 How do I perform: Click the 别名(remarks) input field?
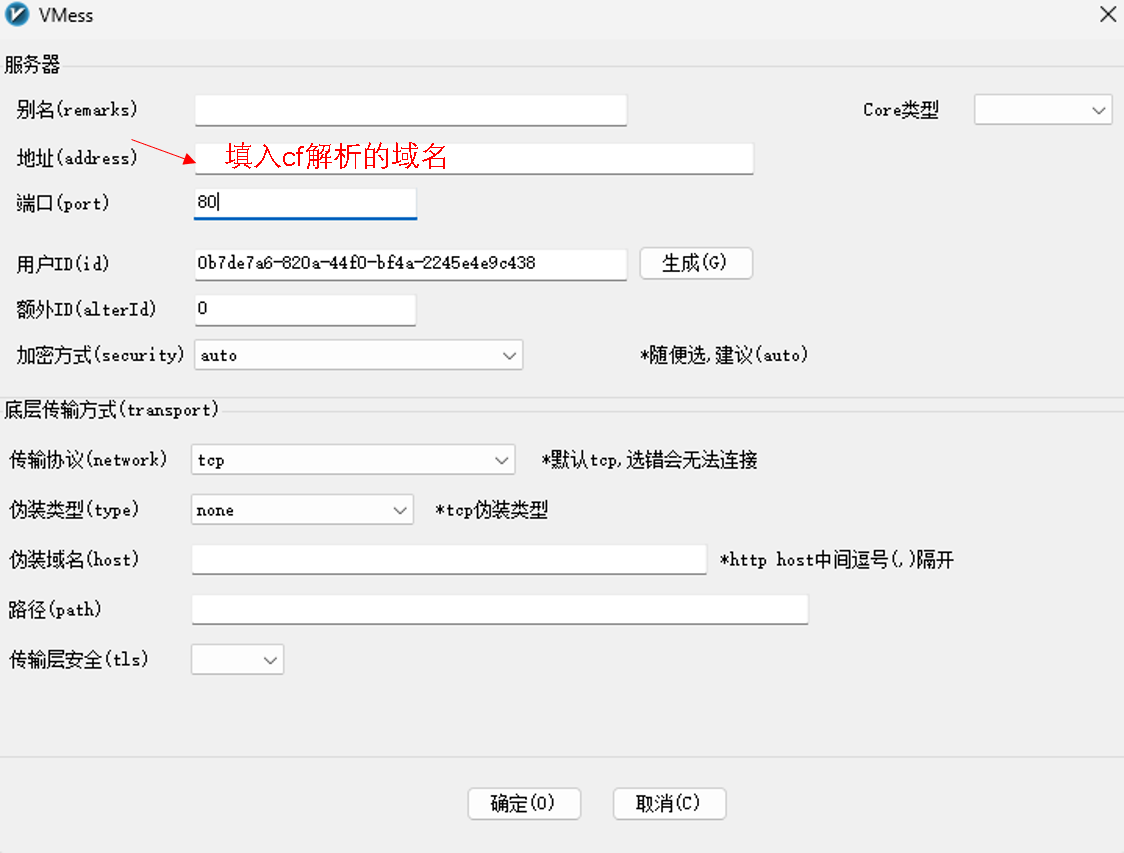pyautogui.click(x=410, y=110)
